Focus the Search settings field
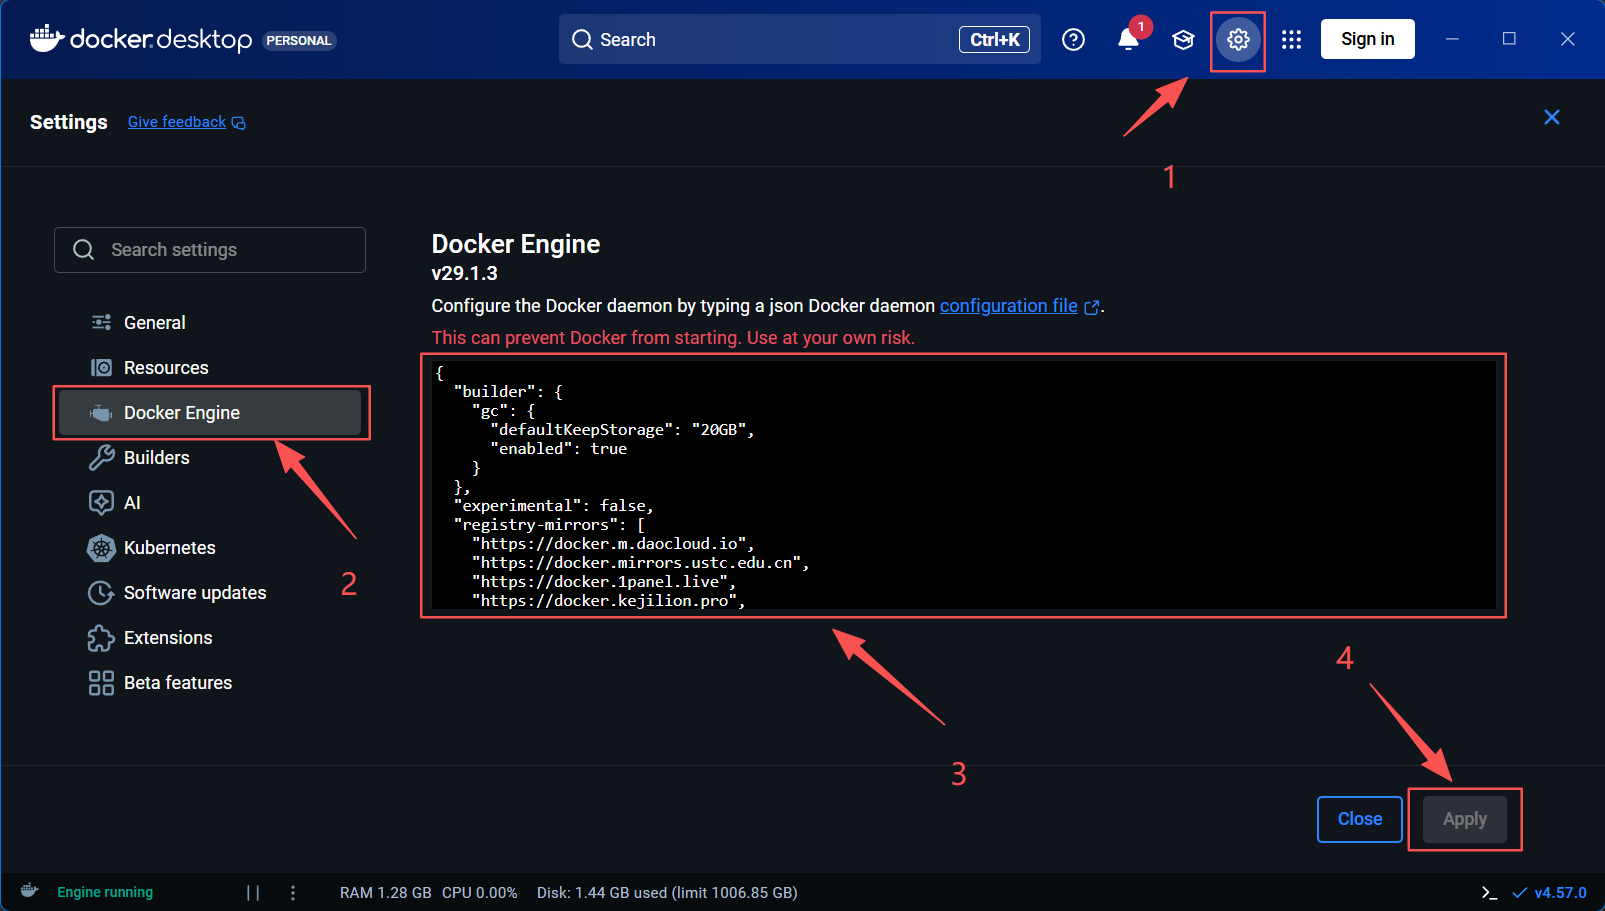 pyautogui.click(x=210, y=250)
